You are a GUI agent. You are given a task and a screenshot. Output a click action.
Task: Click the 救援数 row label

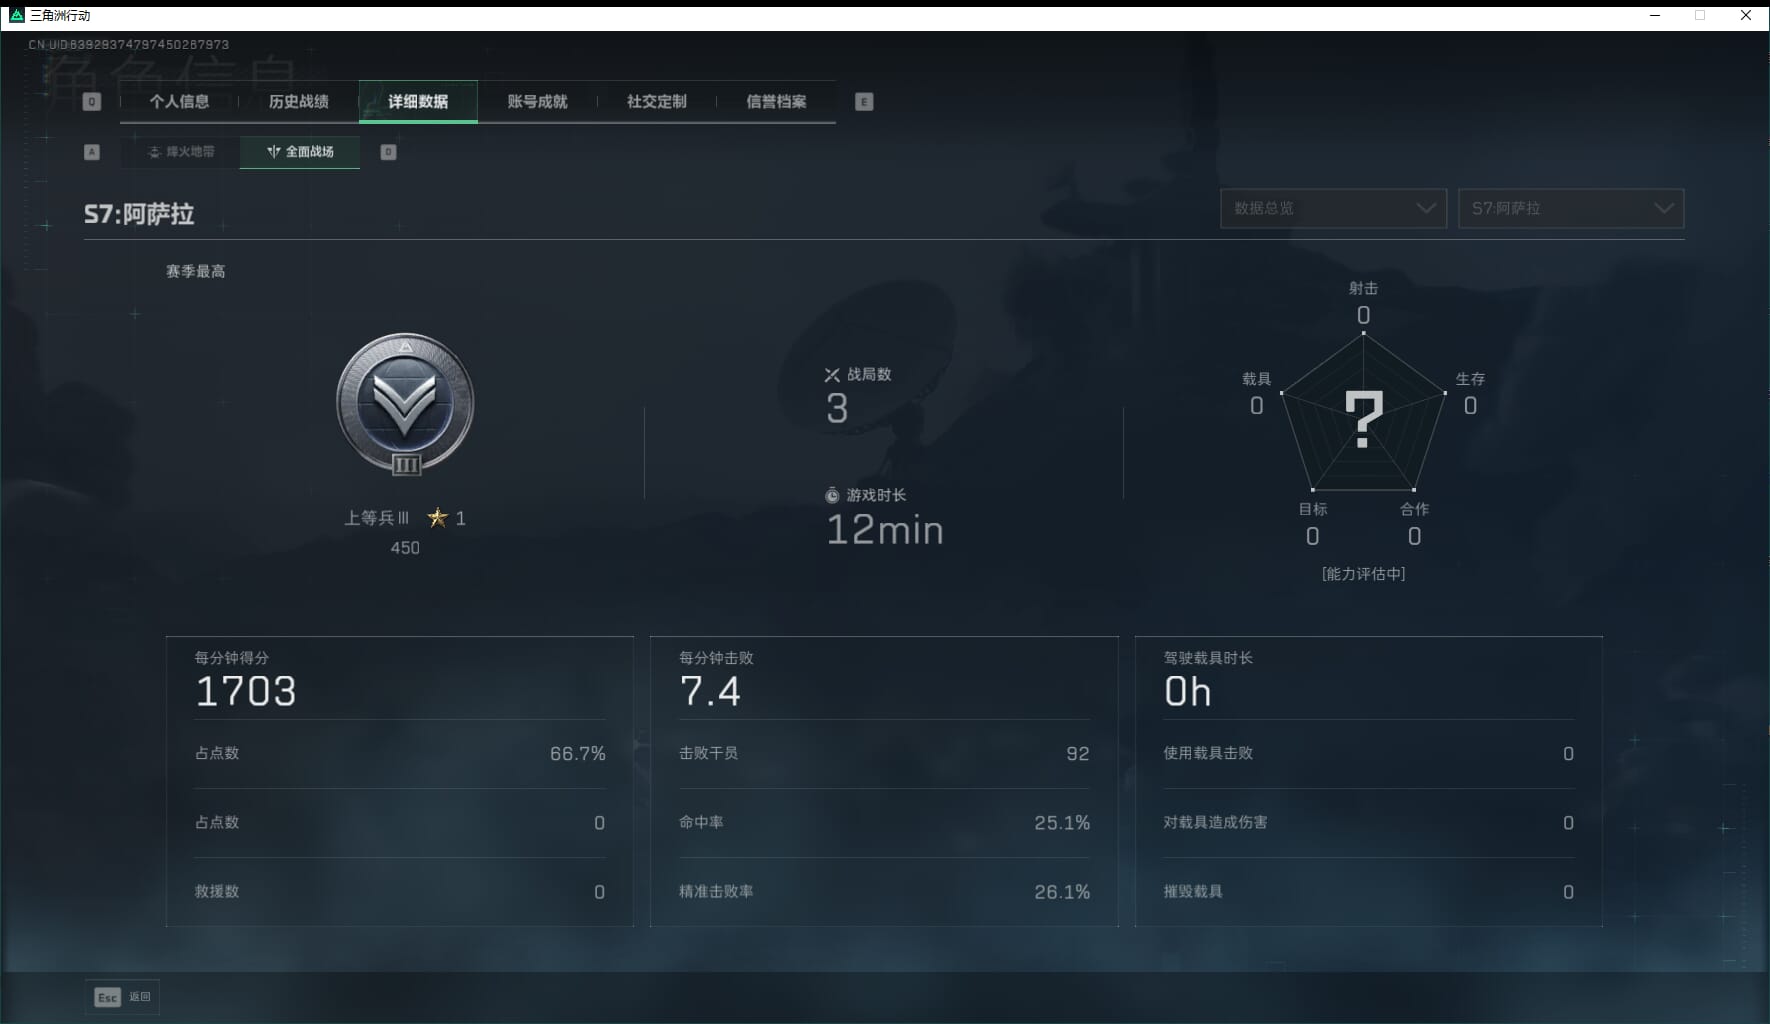tap(217, 892)
